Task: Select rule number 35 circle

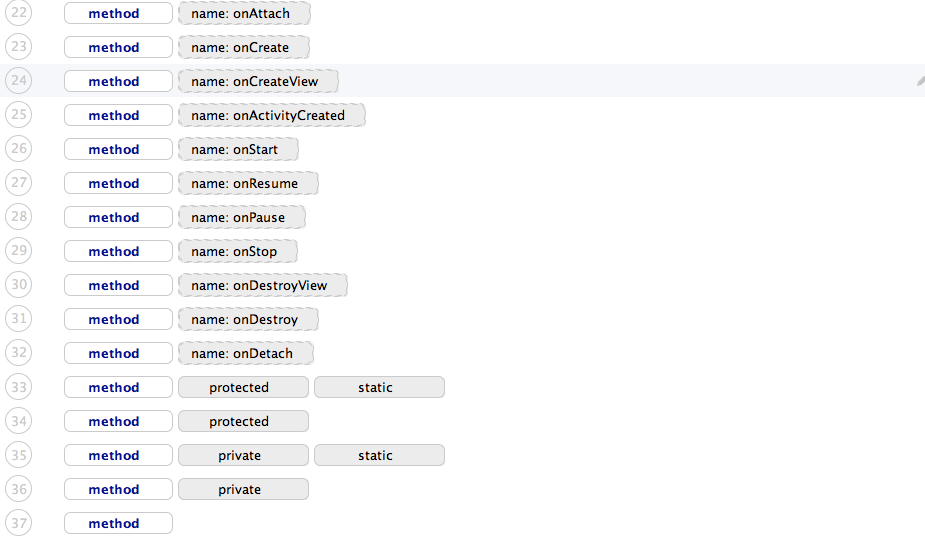Action: pyautogui.click(x=19, y=454)
